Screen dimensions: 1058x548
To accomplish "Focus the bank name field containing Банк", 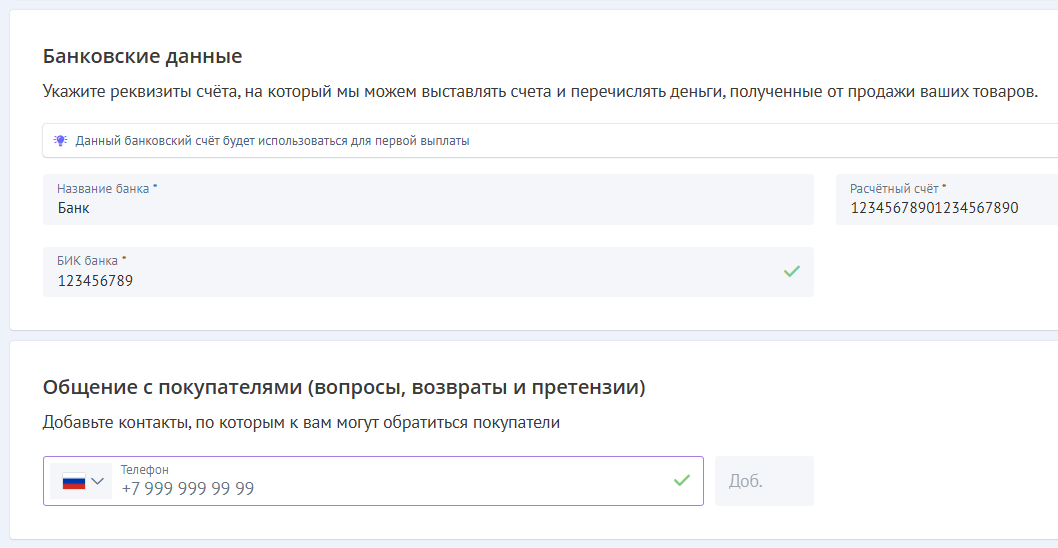I will (428, 208).
